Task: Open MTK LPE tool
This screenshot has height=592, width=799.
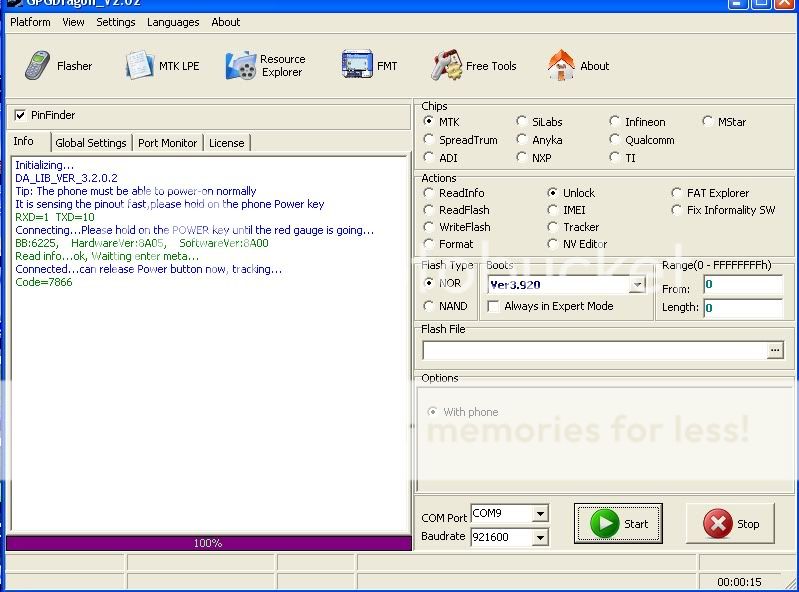Action: [163, 66]
